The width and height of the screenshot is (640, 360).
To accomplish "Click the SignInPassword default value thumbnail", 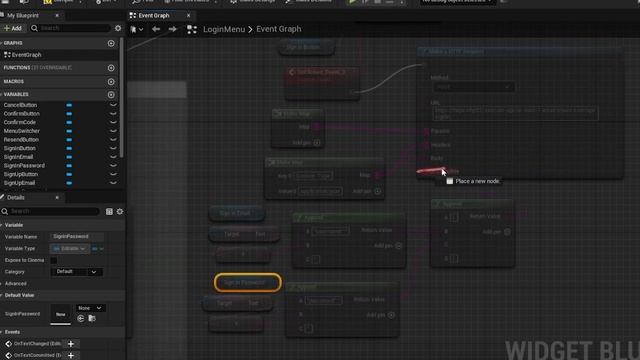I will [x=60, y=314].
